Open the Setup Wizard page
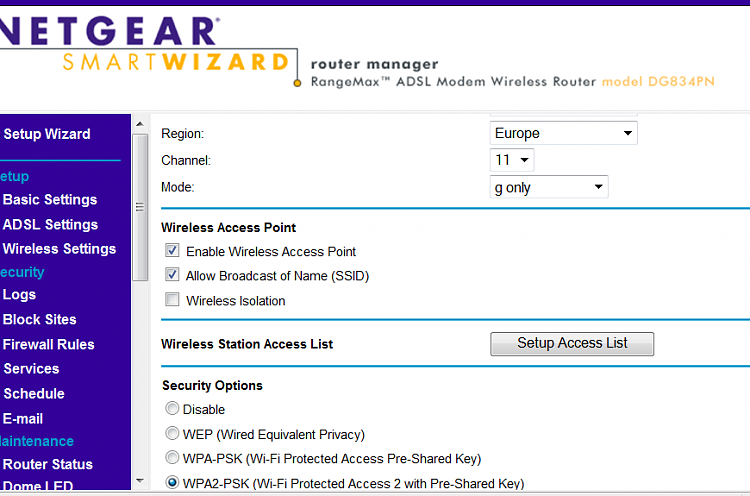 47,134
